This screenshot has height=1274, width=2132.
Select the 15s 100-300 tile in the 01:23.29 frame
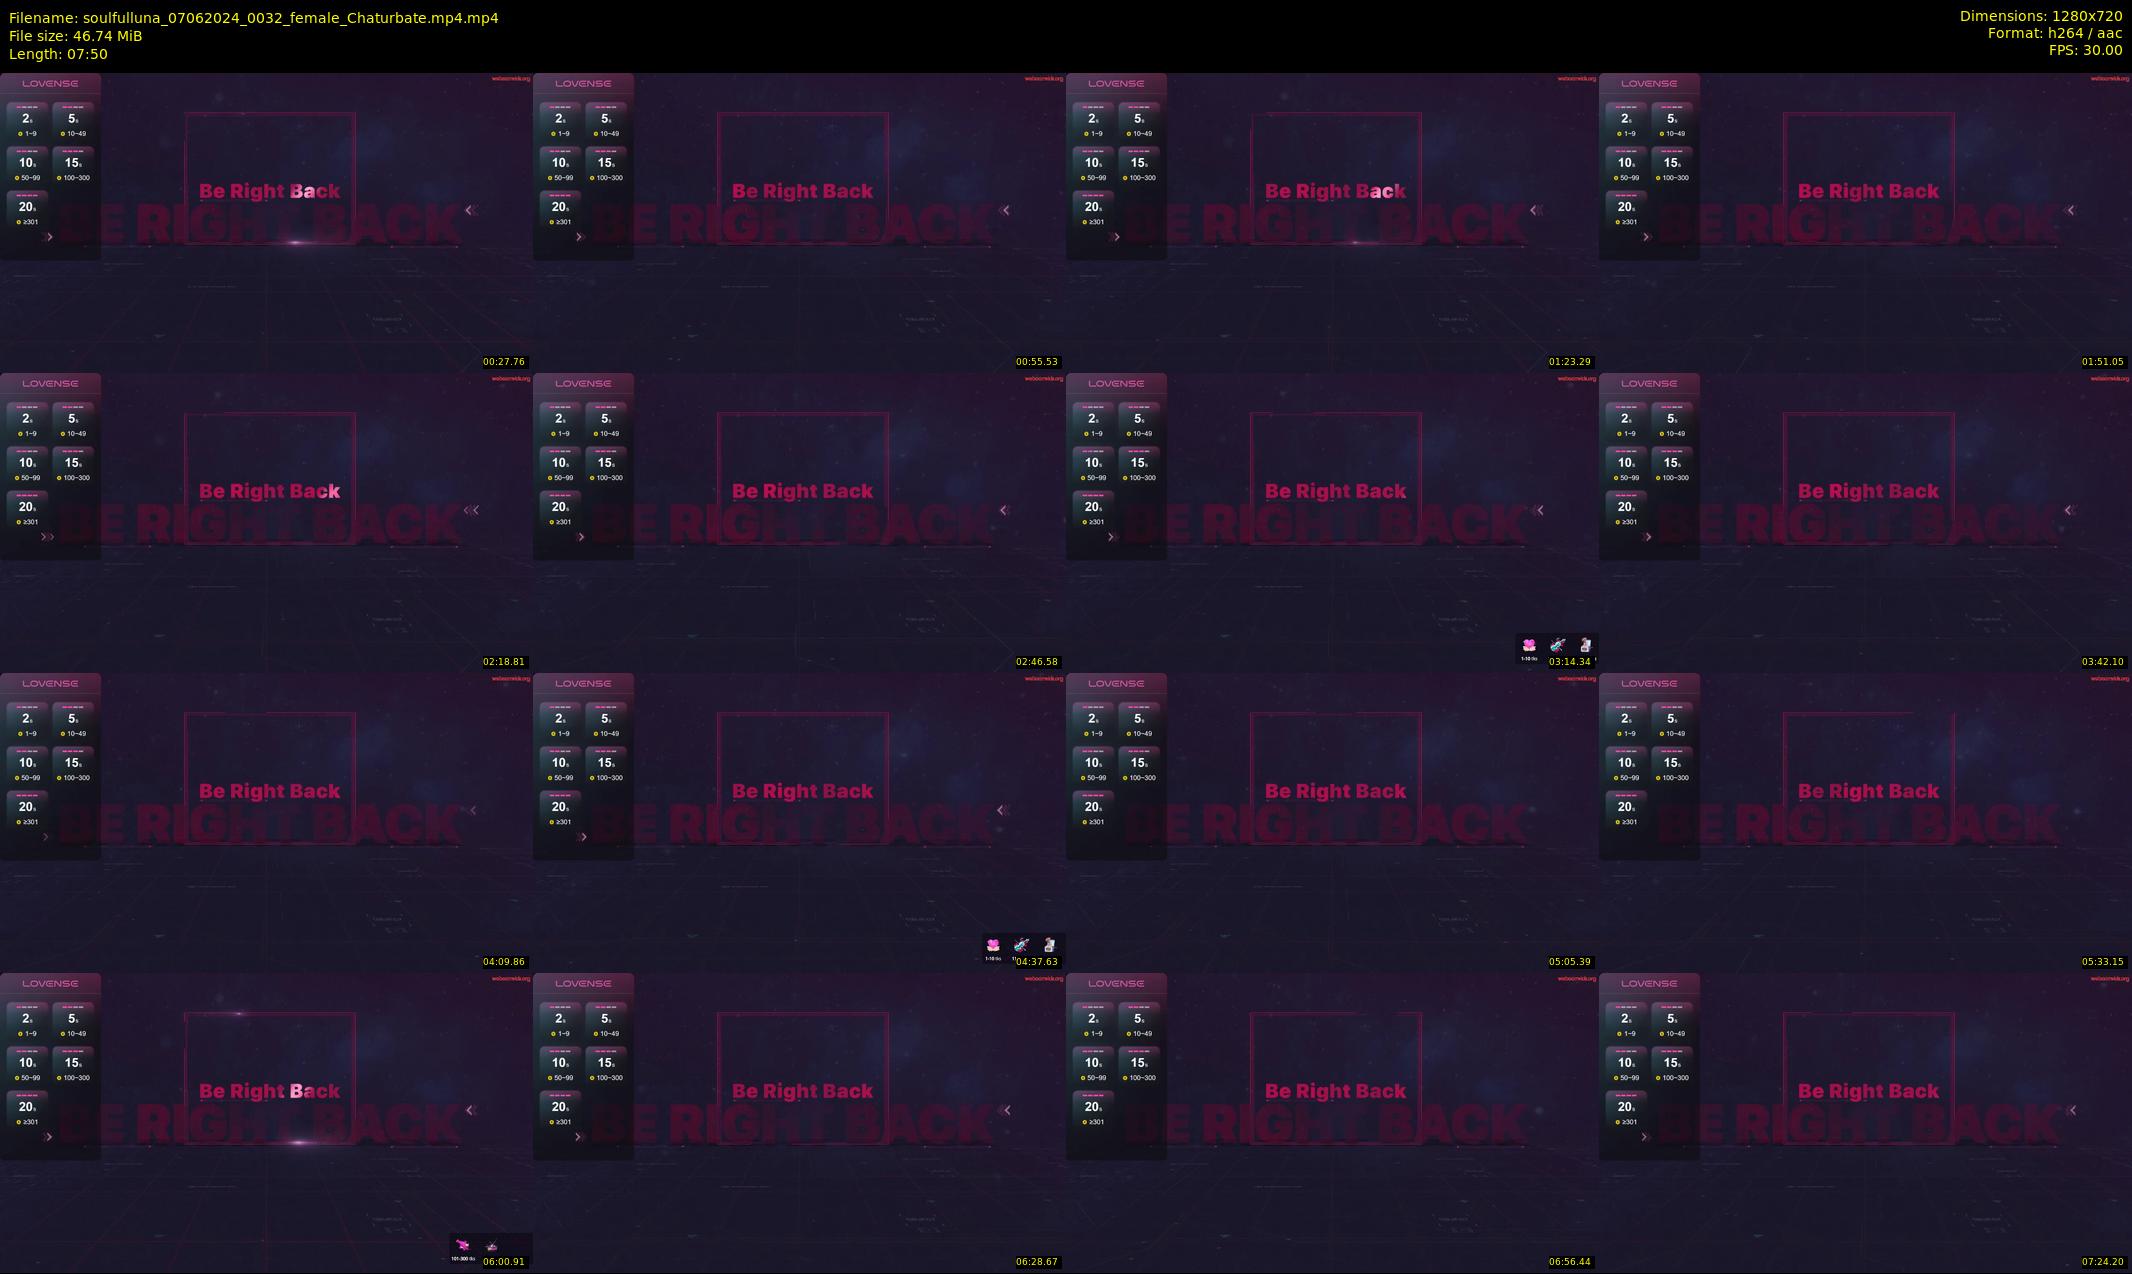pos(1139,166)
